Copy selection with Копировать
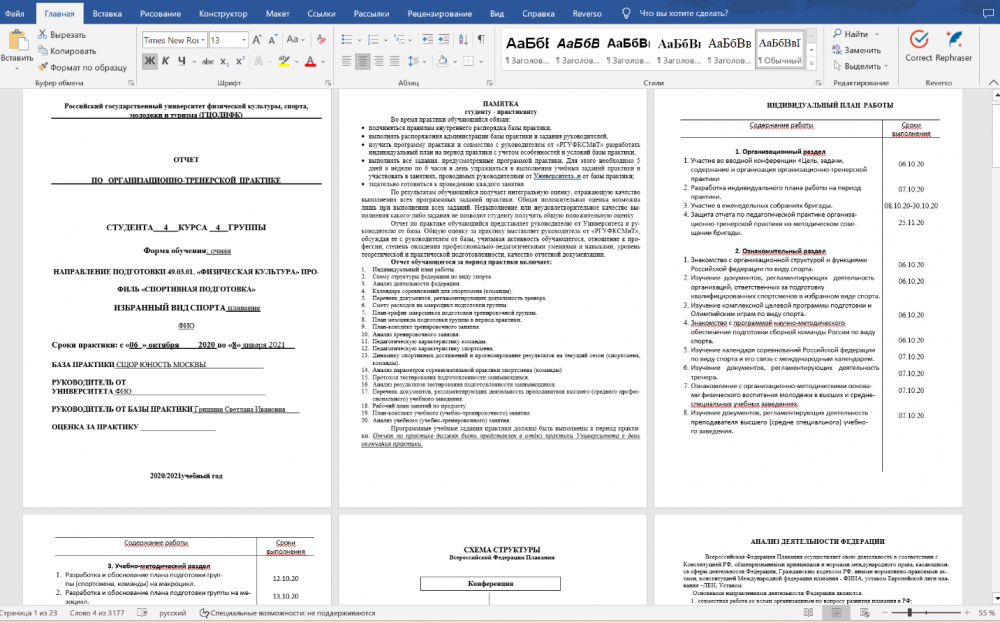Viewport: 1000px width, 623px height. click(66, 51)
